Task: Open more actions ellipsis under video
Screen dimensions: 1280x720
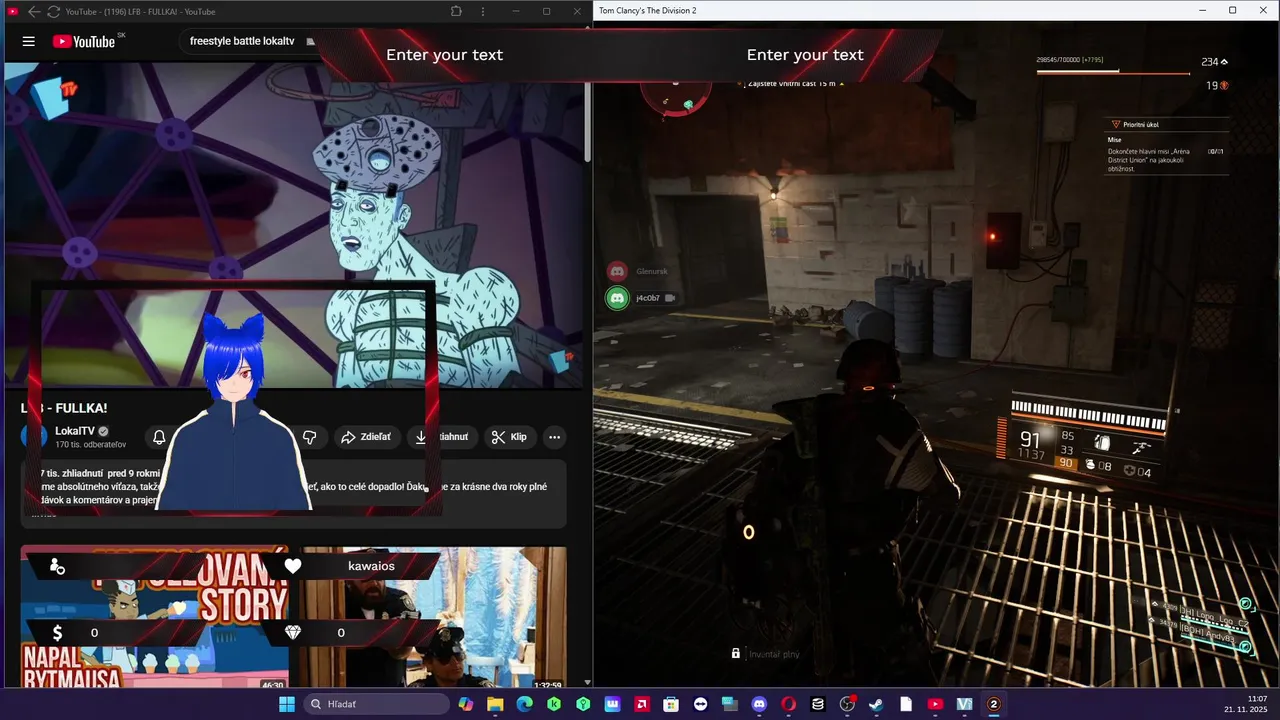Action: [554, 437]
